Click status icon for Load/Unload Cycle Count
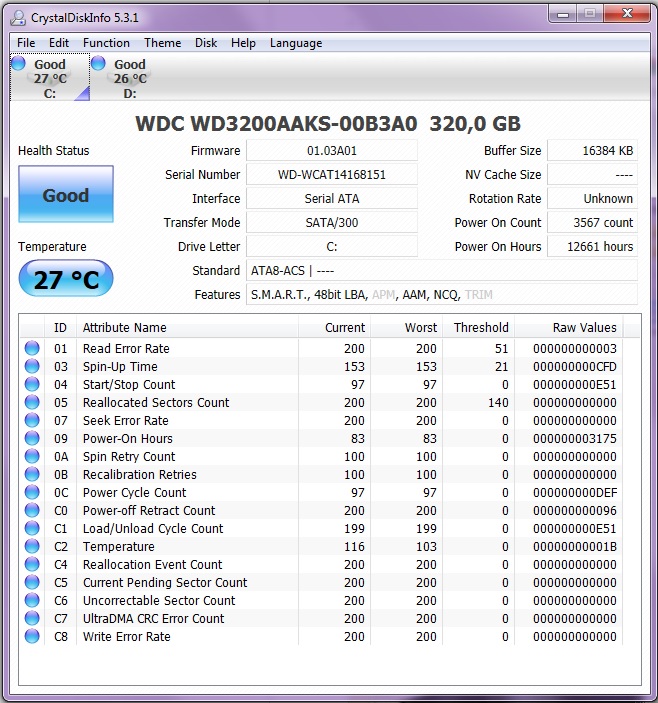 (x=32, y=528)
